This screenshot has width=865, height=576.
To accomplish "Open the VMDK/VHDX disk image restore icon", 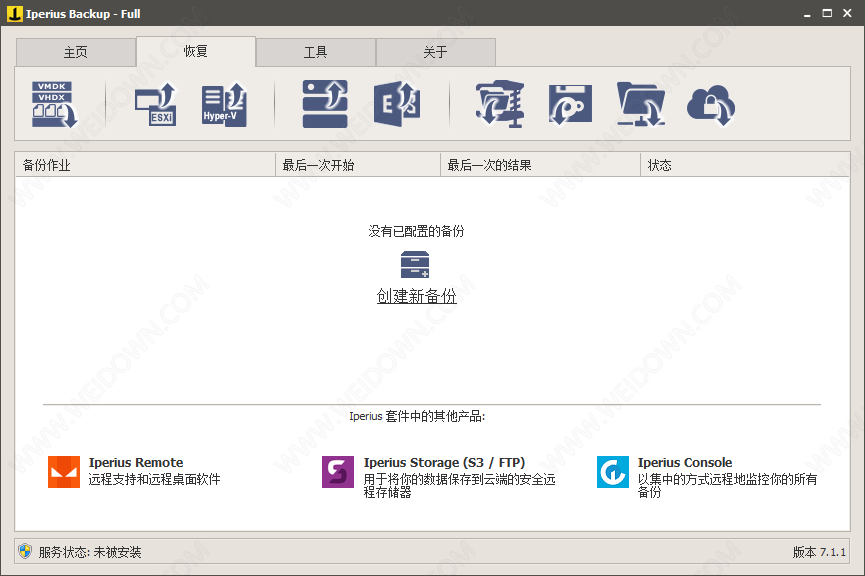I will click(54, 104).
